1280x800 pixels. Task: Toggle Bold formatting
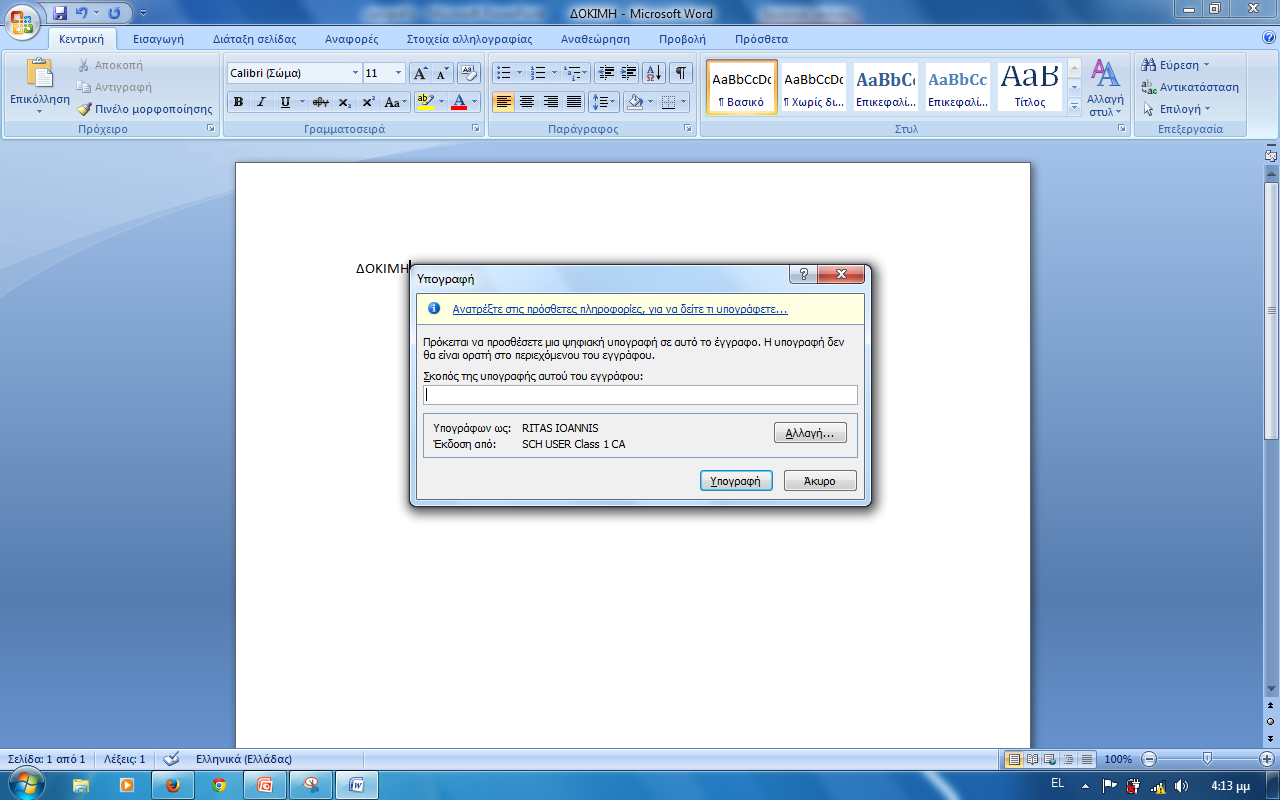(238, 102)
